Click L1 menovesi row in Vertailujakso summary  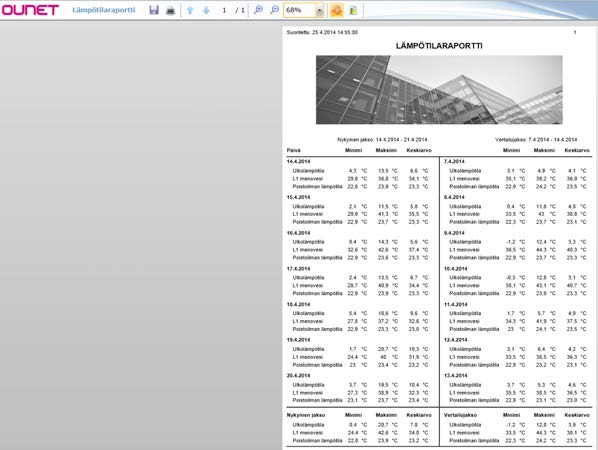pos(518,433)
